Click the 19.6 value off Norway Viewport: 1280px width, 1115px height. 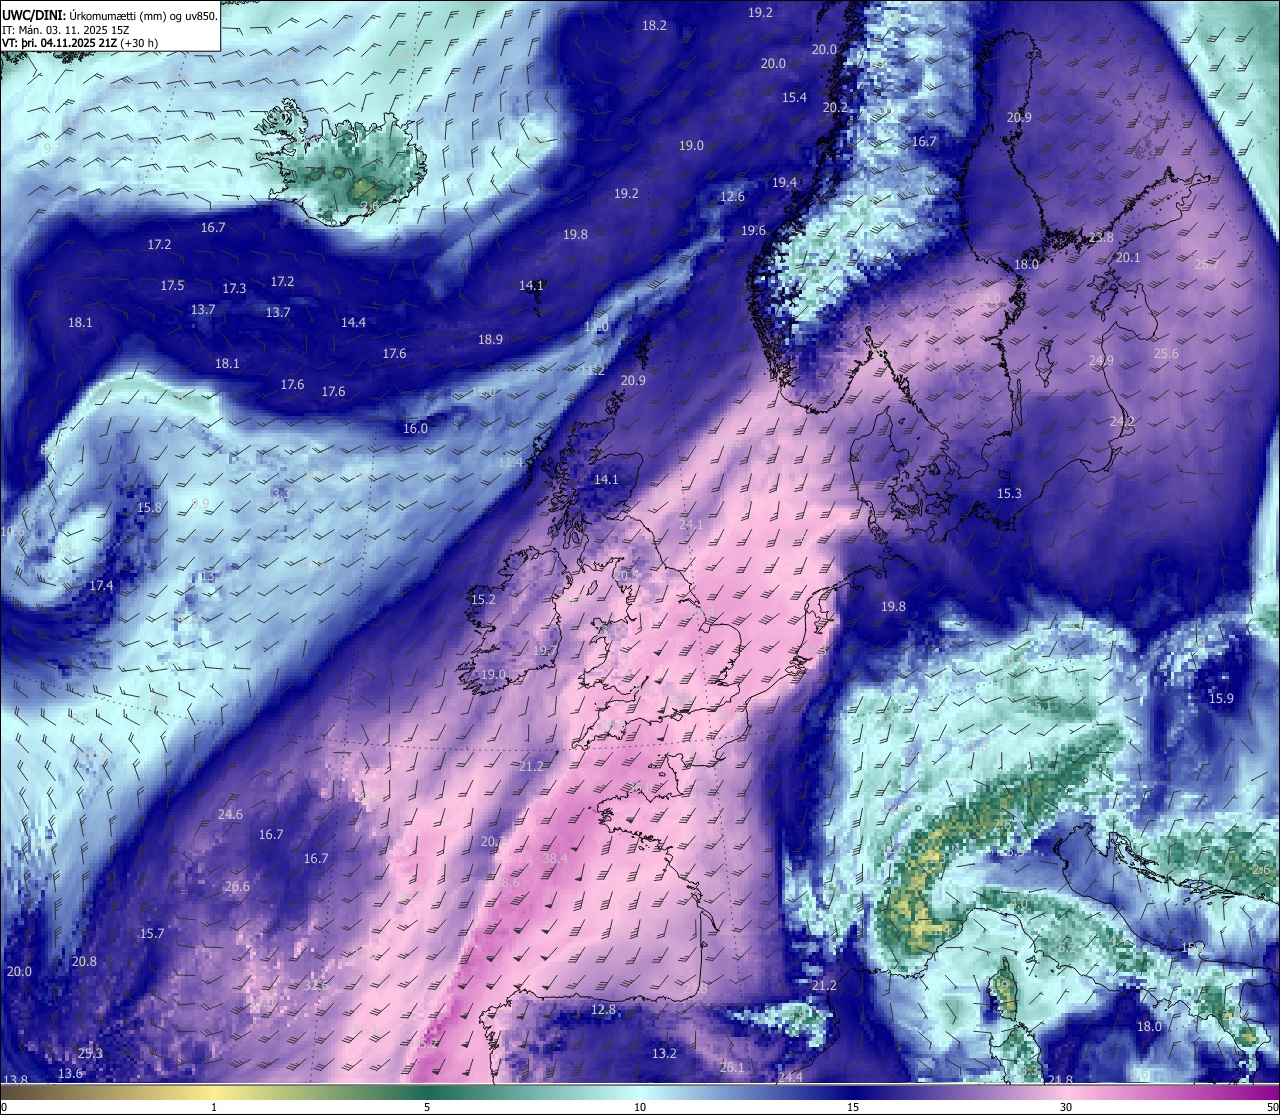(753, 230)
